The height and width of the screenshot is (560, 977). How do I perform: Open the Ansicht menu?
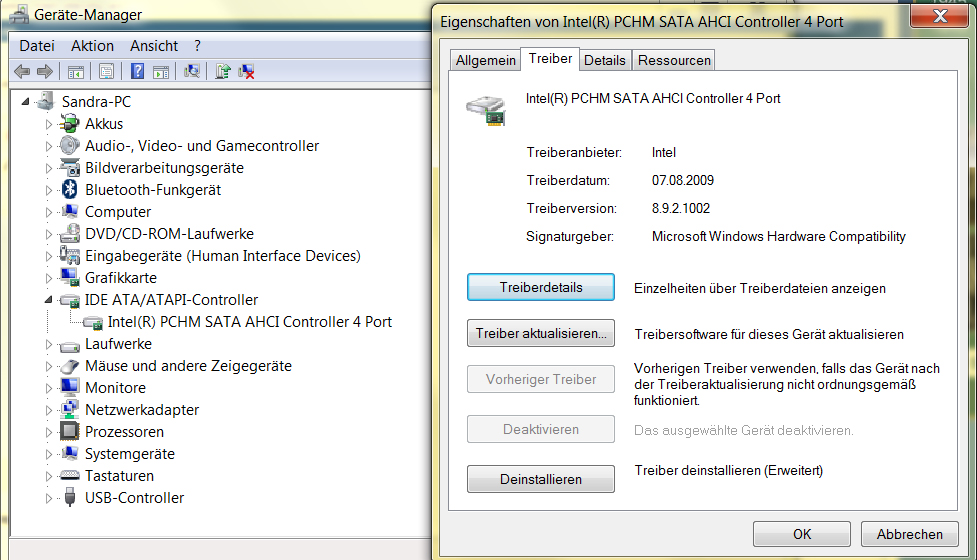154,46
